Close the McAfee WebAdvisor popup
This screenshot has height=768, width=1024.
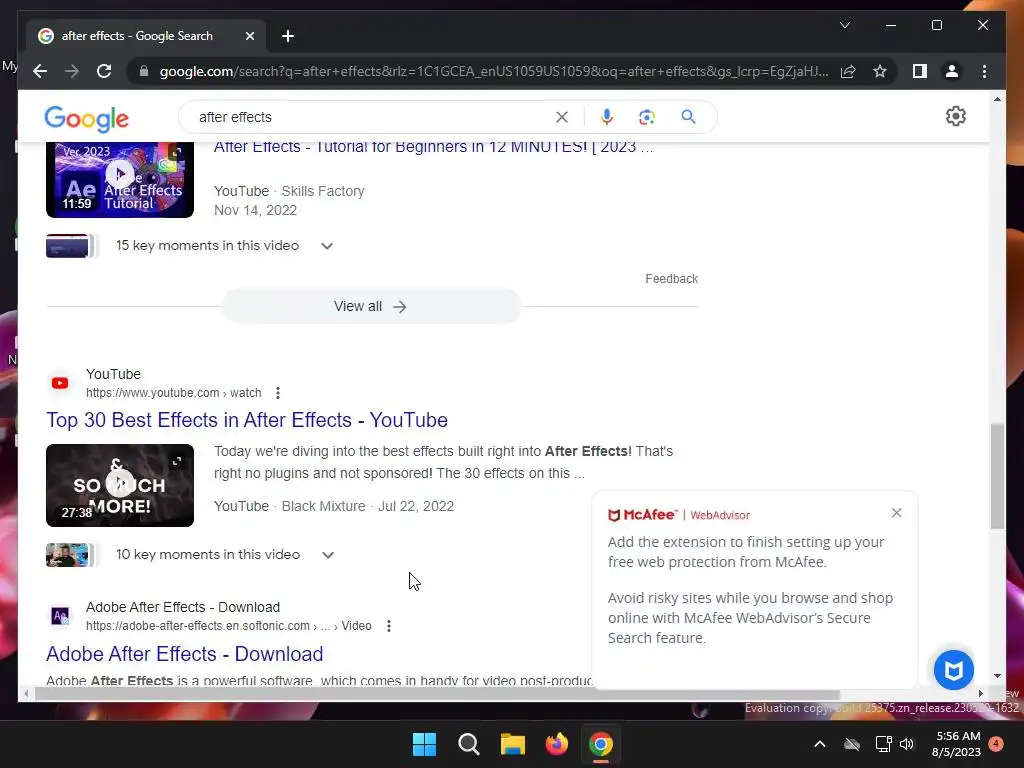tap(896, 513)
